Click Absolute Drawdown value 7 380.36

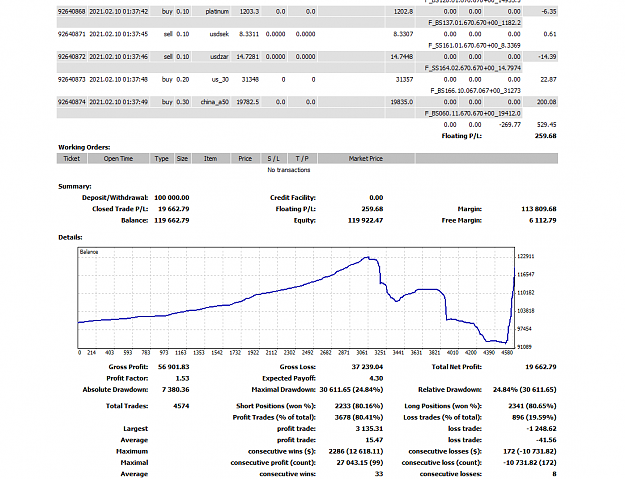pos(176,390)
